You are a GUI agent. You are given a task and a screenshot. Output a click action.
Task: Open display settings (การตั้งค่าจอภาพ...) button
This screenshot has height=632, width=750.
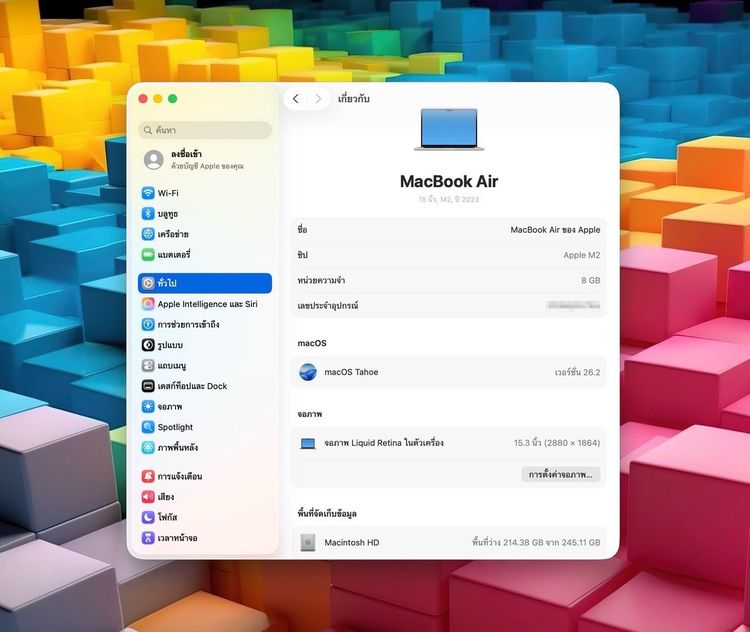coord(561,475)
